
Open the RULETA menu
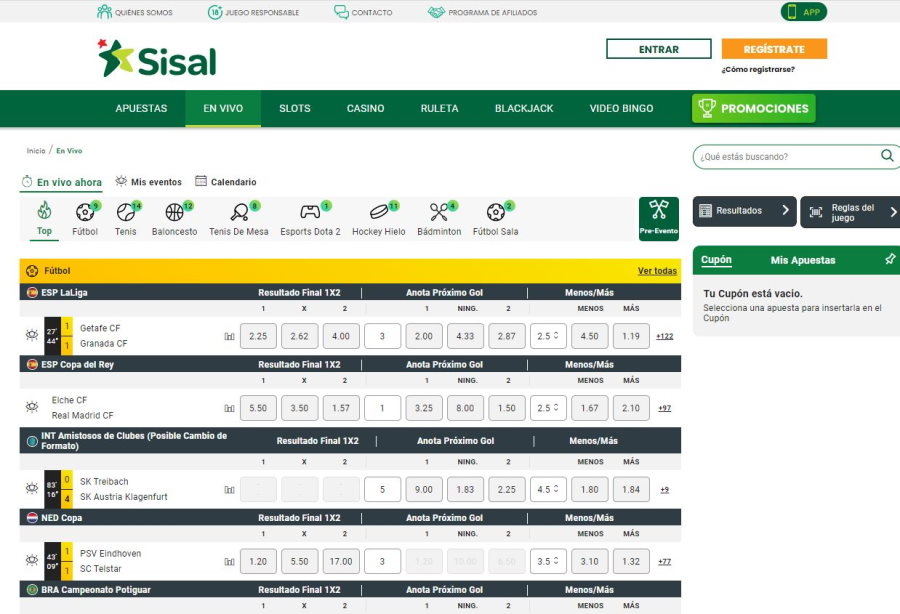click(x=440, y=108)
